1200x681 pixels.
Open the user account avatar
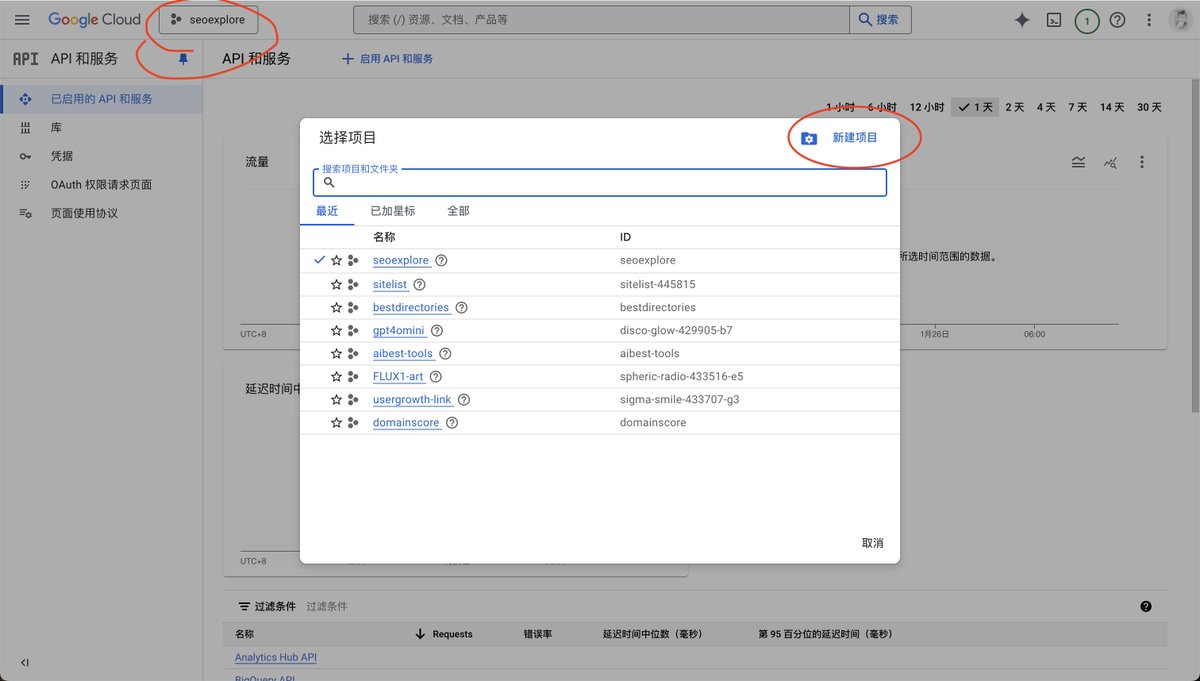point(1180,20)
